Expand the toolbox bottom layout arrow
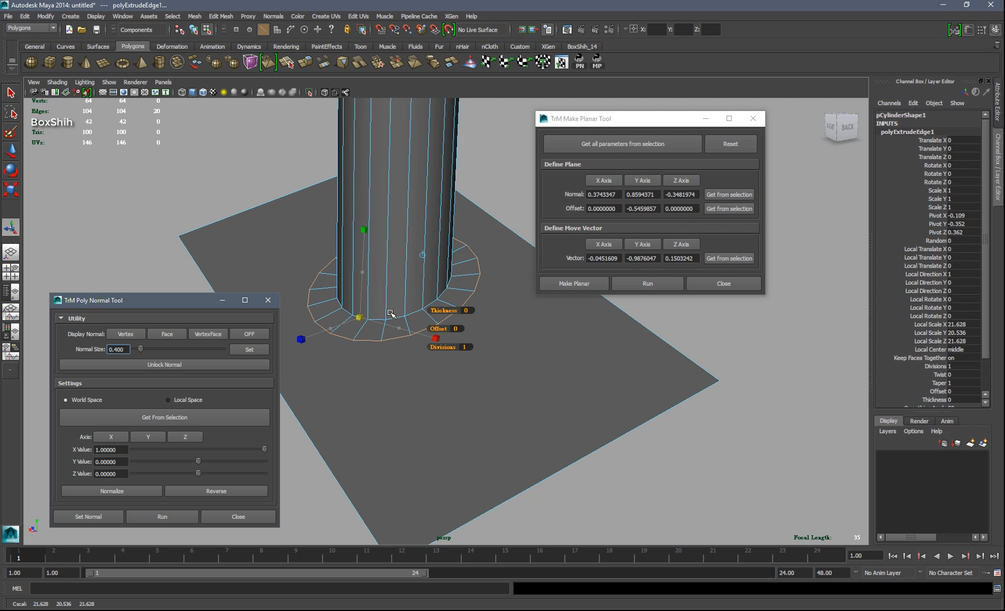Screen dimensions: 1005x611 tap(10, 371)
